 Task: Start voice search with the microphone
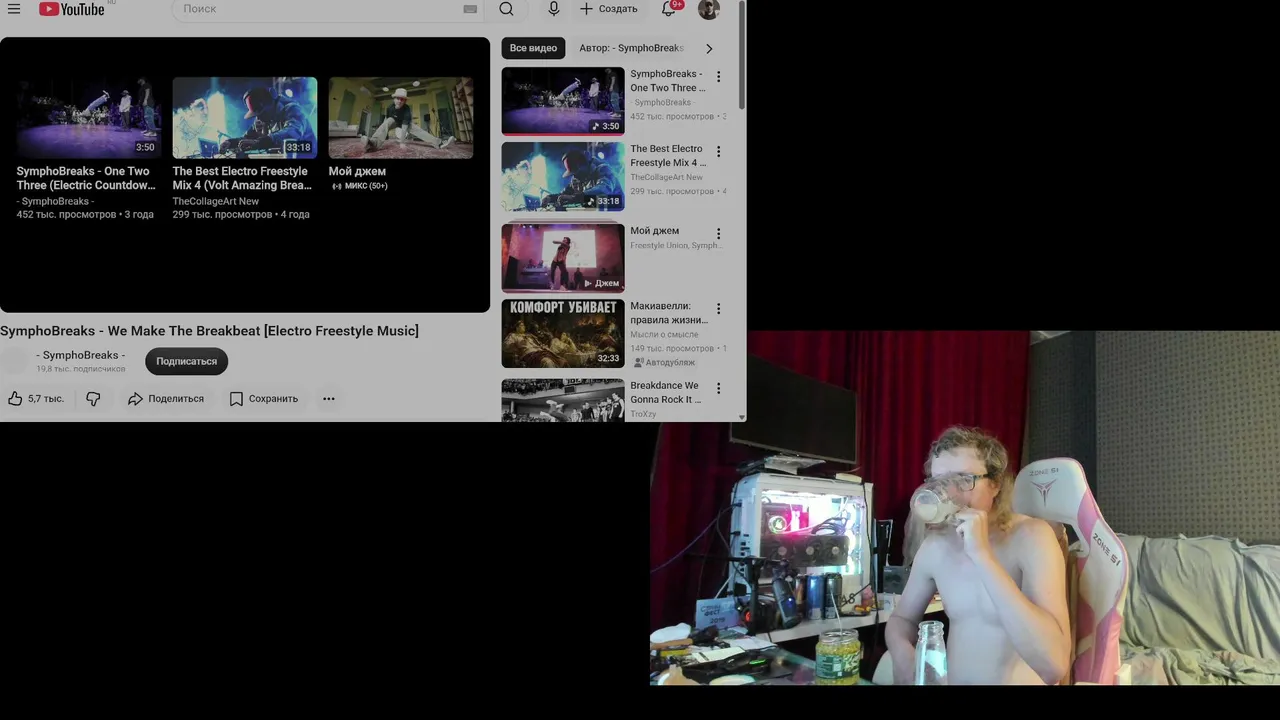pyautogui.click(x=554, y=9)
